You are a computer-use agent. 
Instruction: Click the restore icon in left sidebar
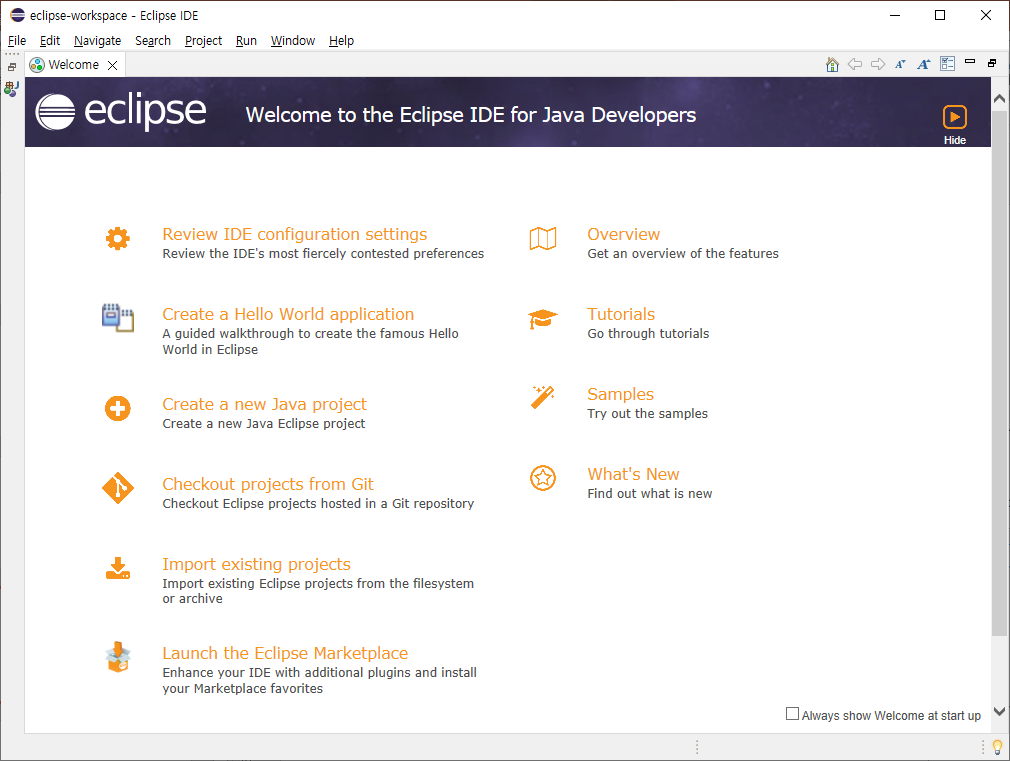[x=12, y=67]
